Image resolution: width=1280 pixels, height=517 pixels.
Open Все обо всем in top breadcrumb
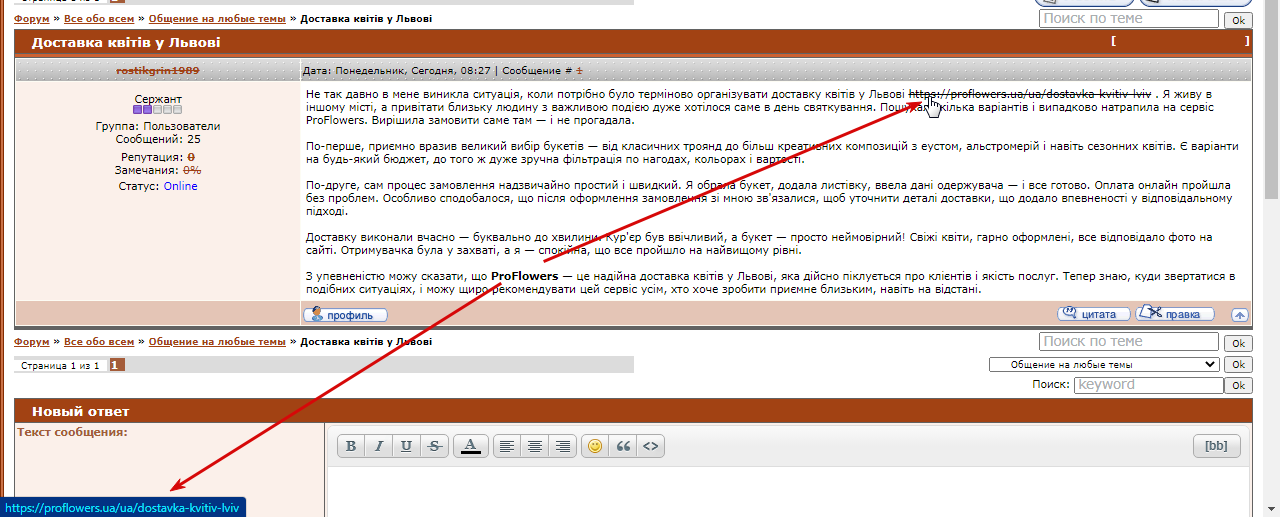point(99,19)
